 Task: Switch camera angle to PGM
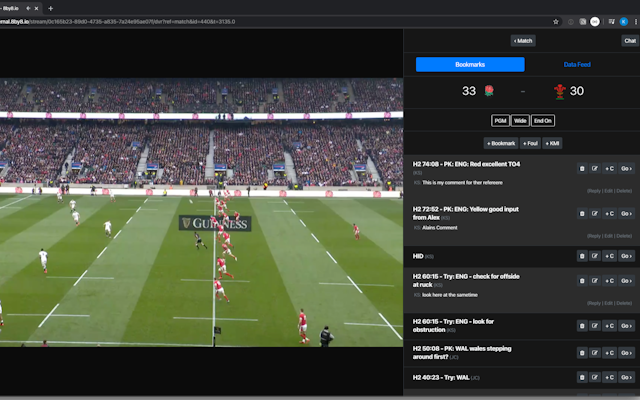click(500, 121)
